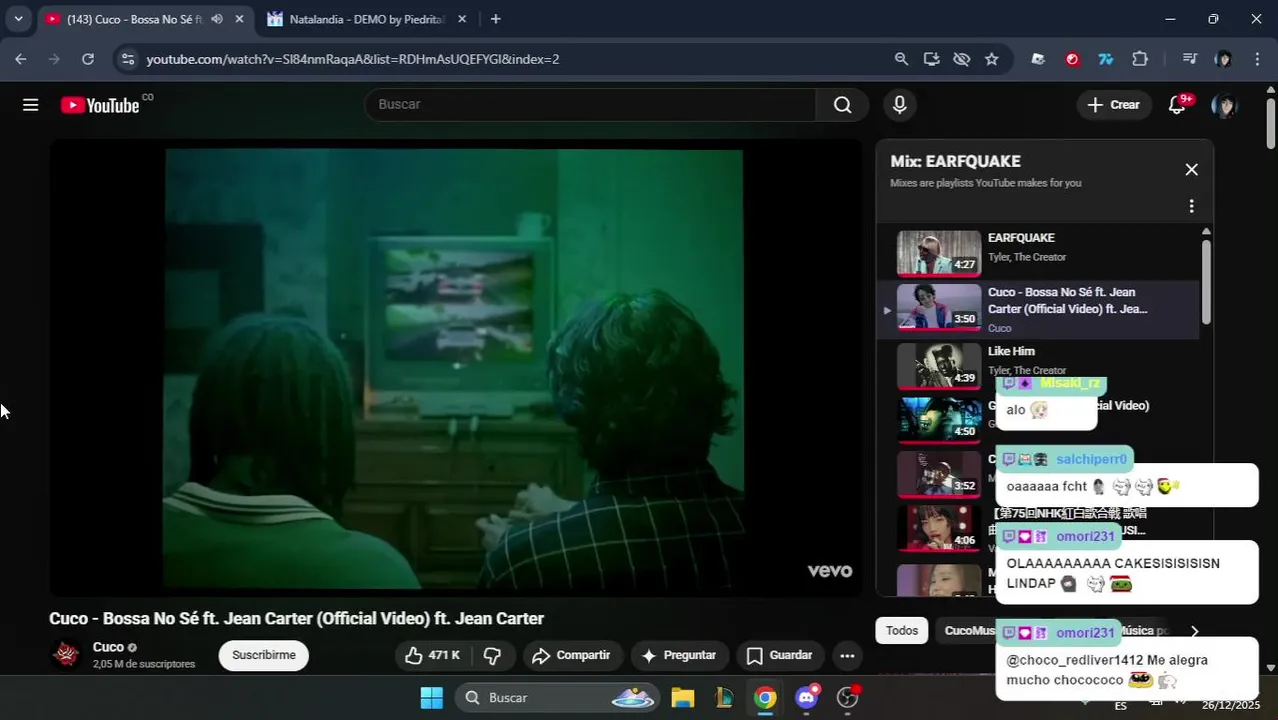1278x720 pixels.
Task: Play Like Him from the mix
Action: click(1037, 365)
